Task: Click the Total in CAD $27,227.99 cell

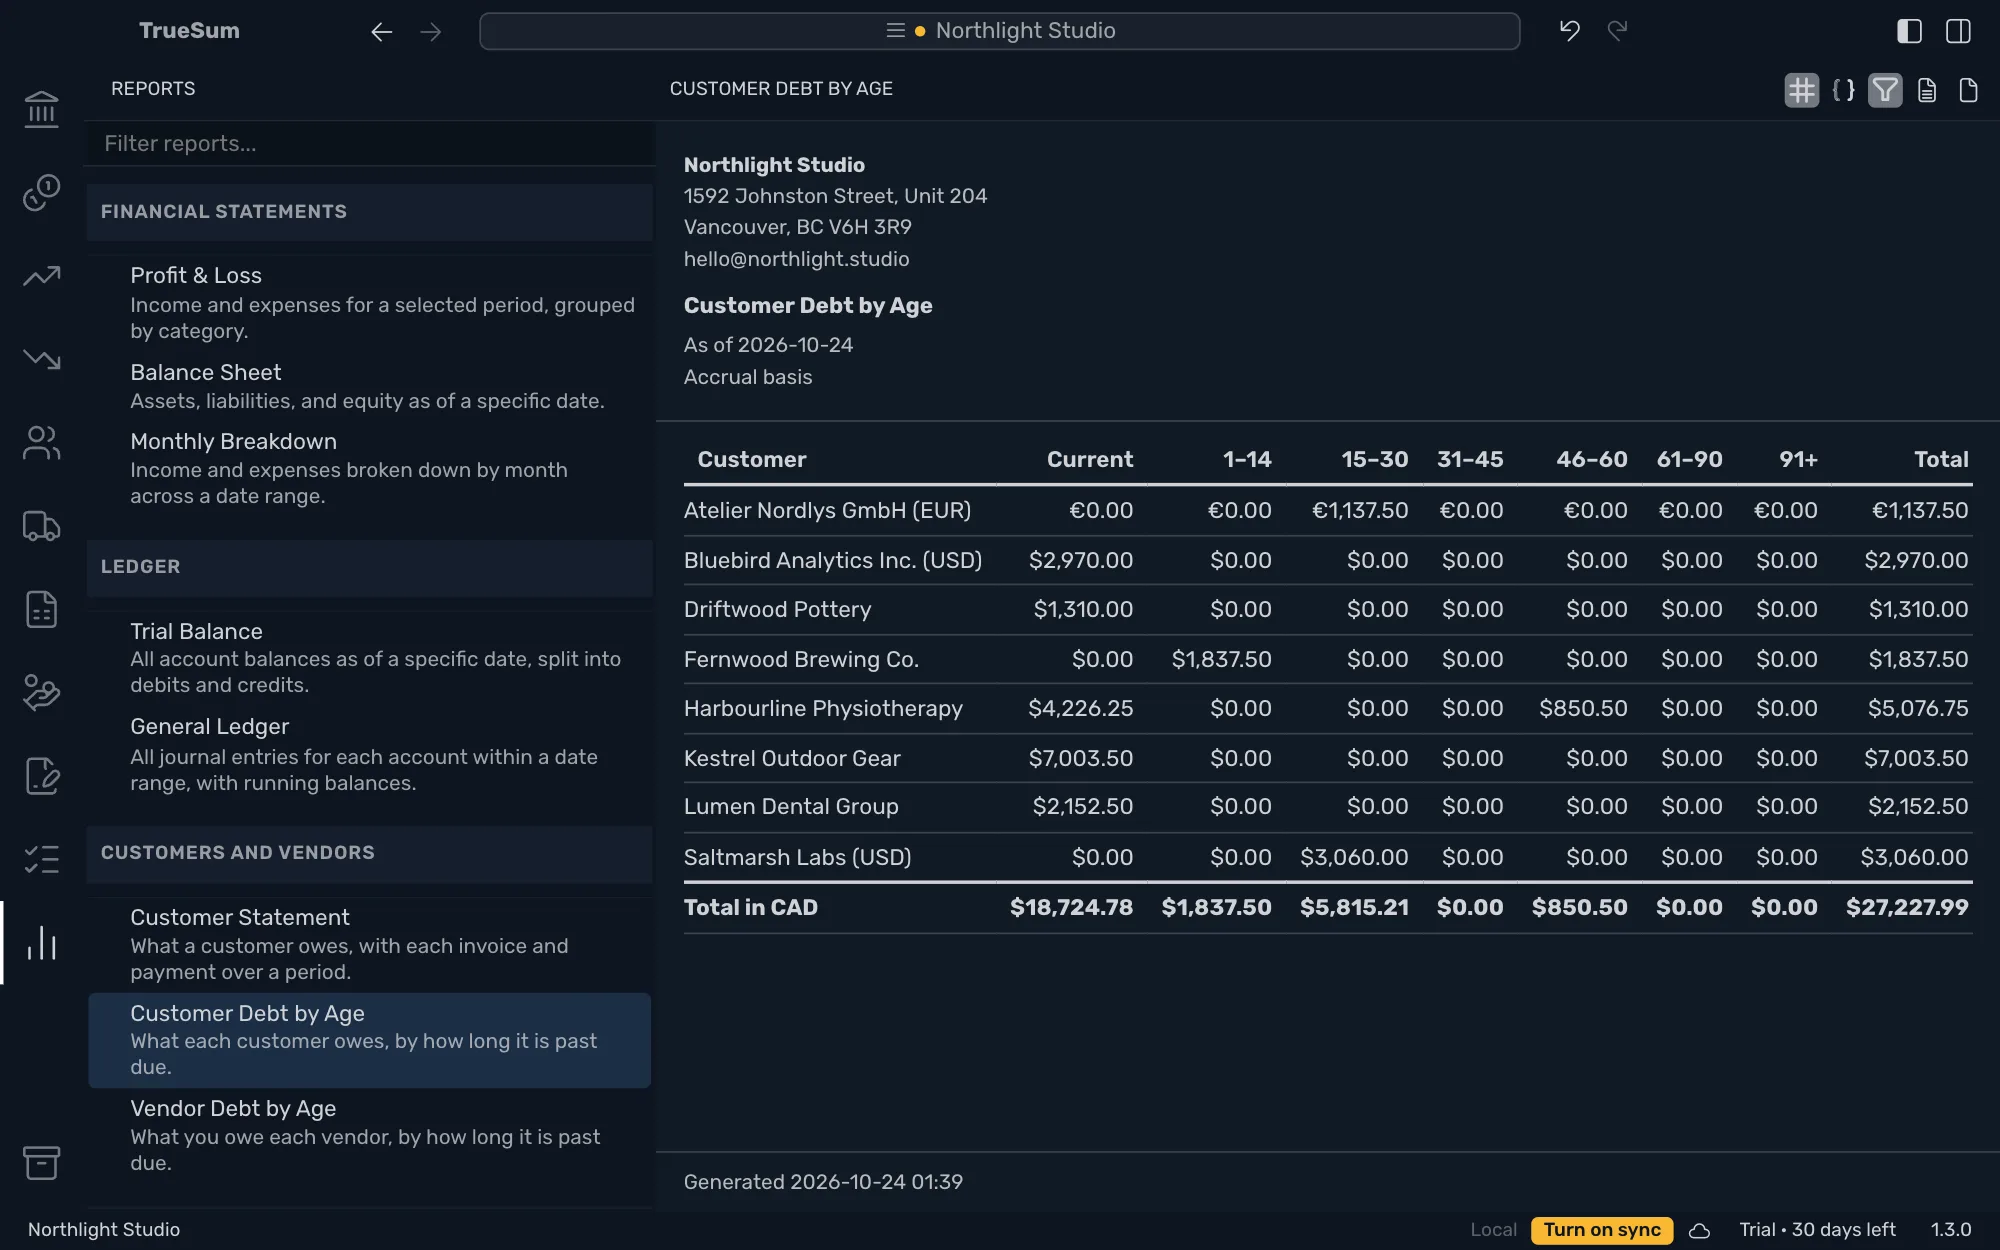Action: coord(1905,908)
